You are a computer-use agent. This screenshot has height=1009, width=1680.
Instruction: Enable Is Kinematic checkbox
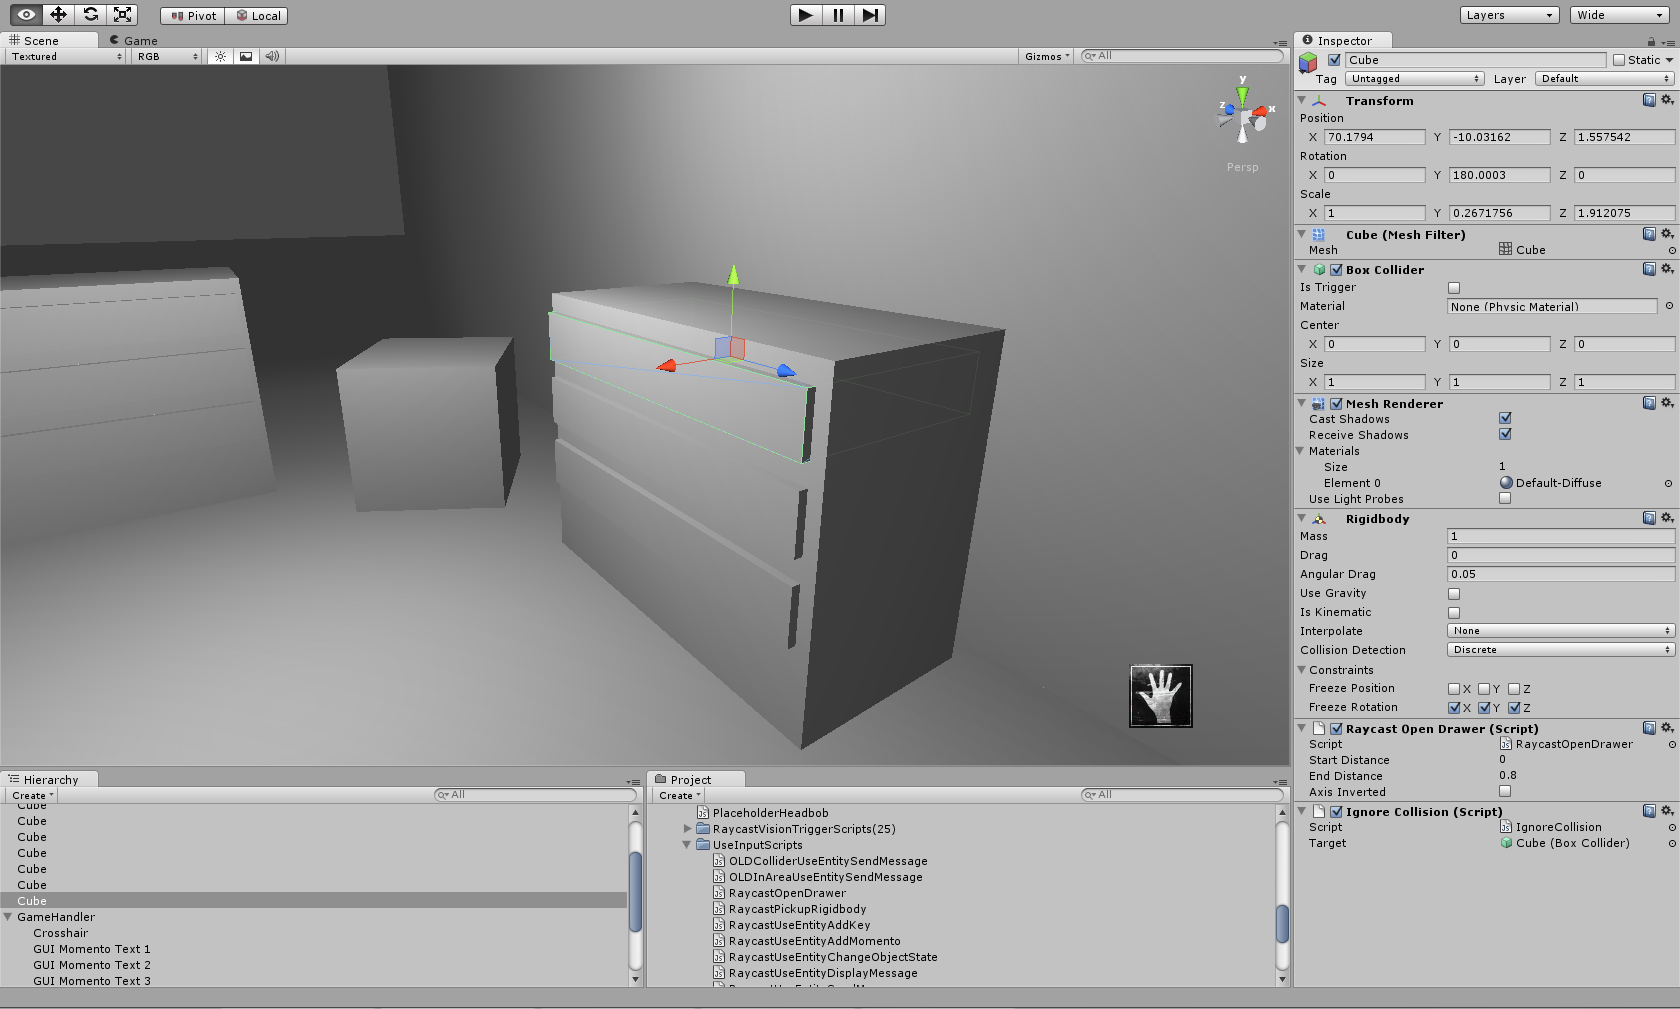(1454, 613)
